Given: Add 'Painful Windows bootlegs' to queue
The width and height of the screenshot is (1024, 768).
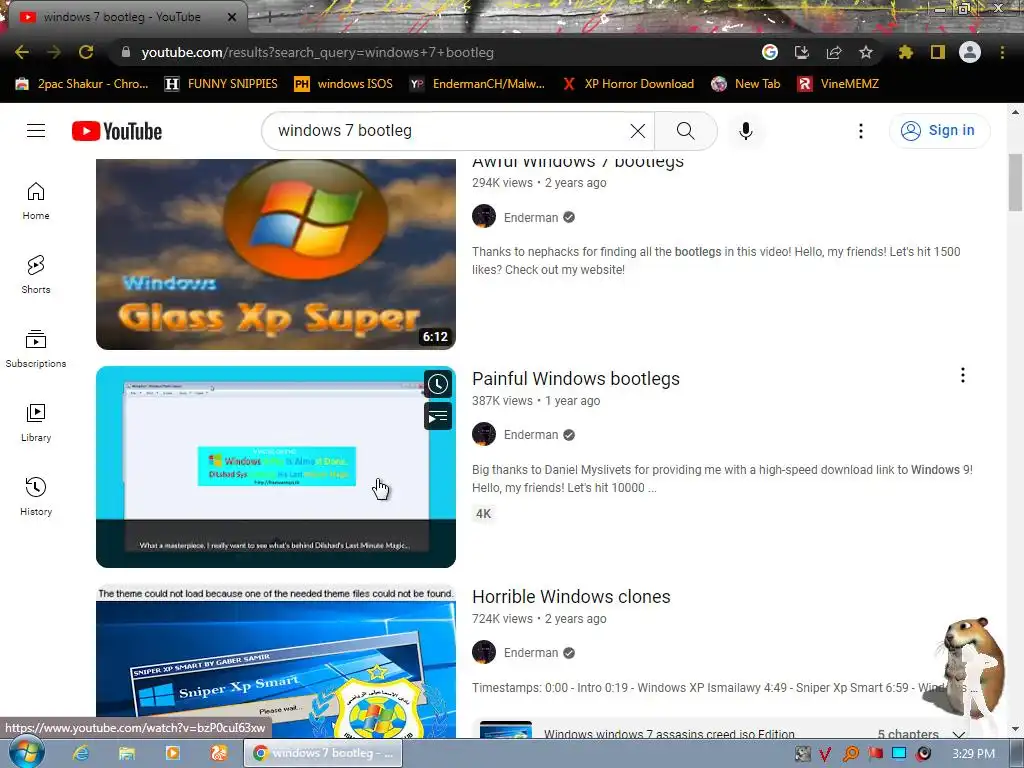Looking at the screenshot, I should pos(438,417).
